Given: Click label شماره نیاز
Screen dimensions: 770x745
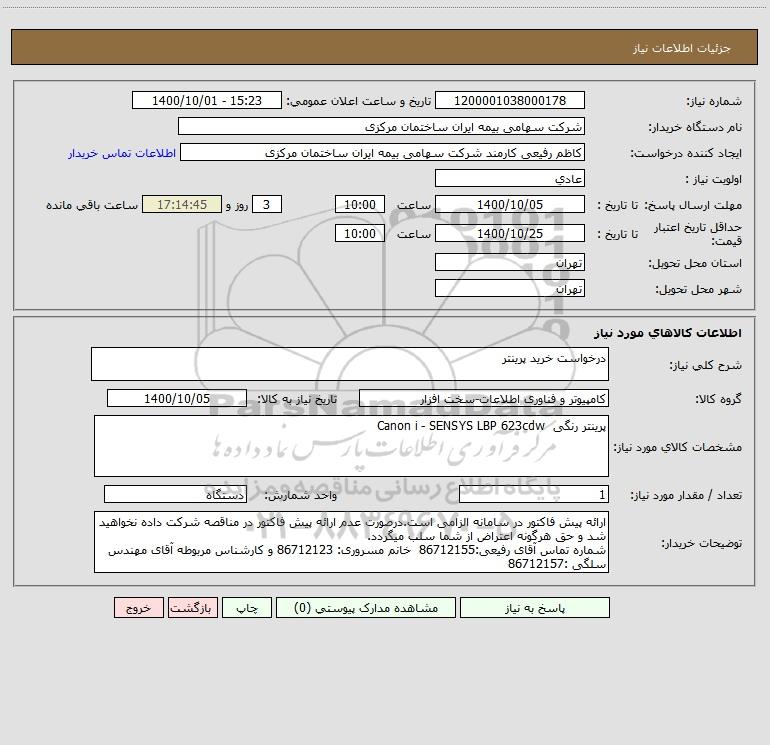Looking at the screenshot, I should pyautogui.click(x=714, y=102).
